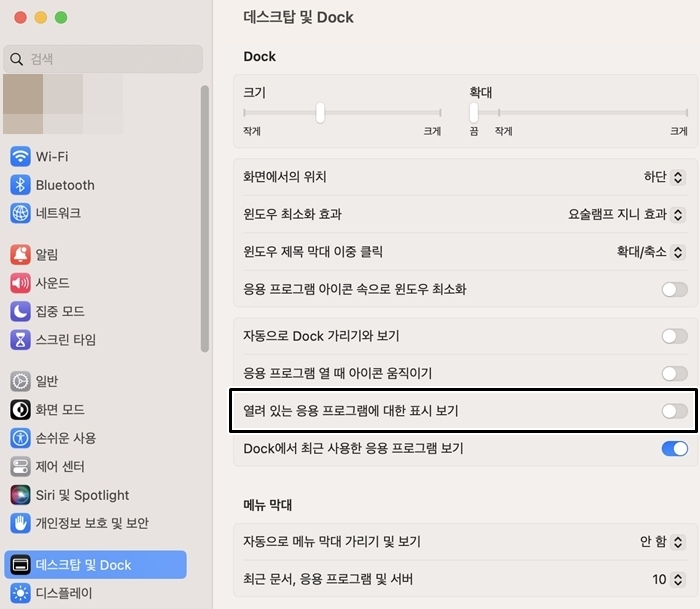
Task: Click the 확대/축소 value text
Action: point(642,252)
